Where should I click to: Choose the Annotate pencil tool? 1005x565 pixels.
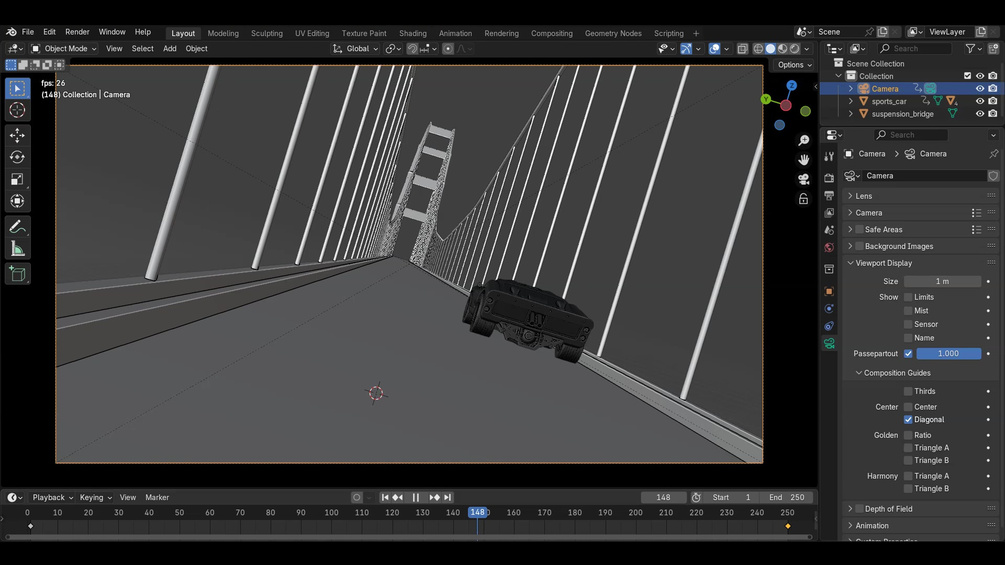coord(17,227)
